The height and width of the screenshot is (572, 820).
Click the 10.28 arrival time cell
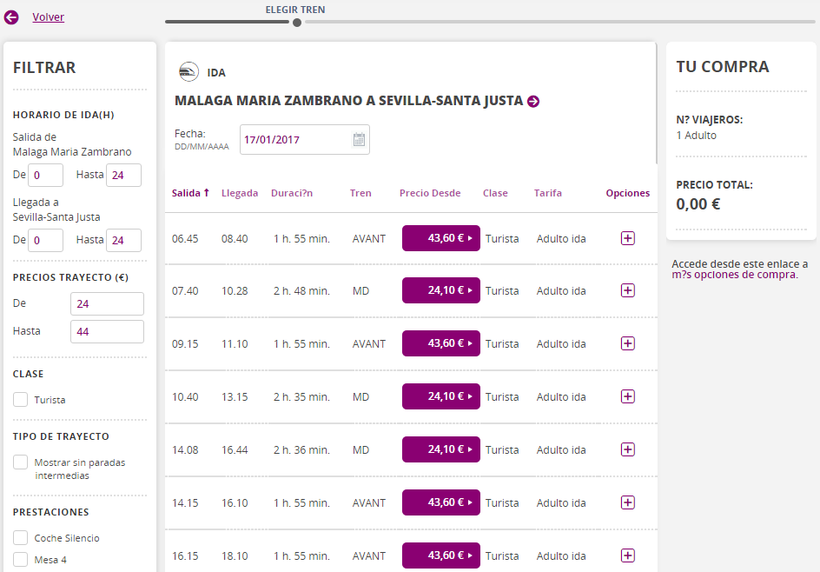pyautogui.click(x=234, y=291)
